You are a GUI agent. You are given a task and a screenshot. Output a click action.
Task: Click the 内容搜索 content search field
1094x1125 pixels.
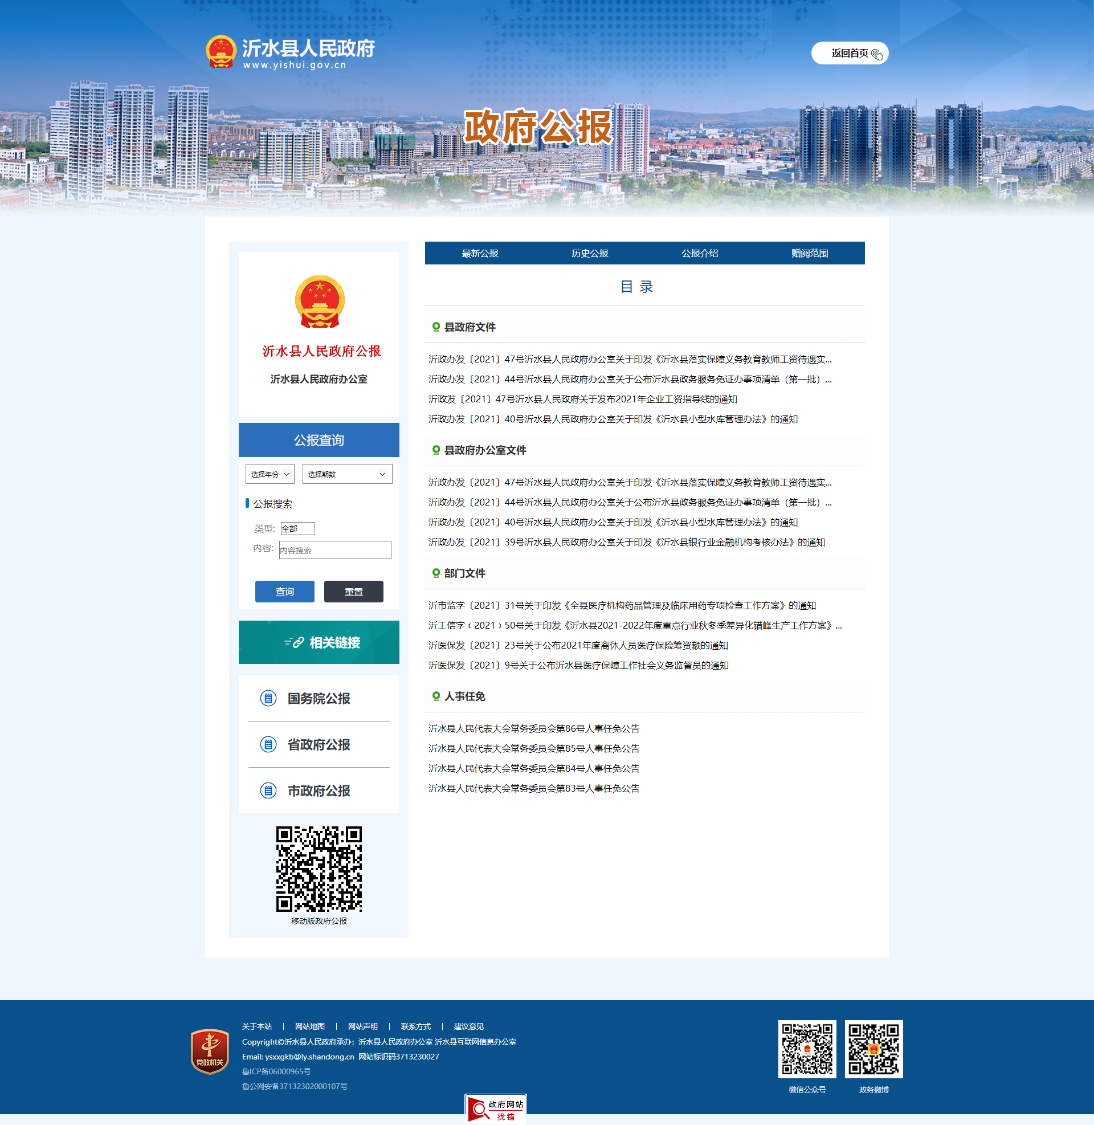click(x=335, y=550)
